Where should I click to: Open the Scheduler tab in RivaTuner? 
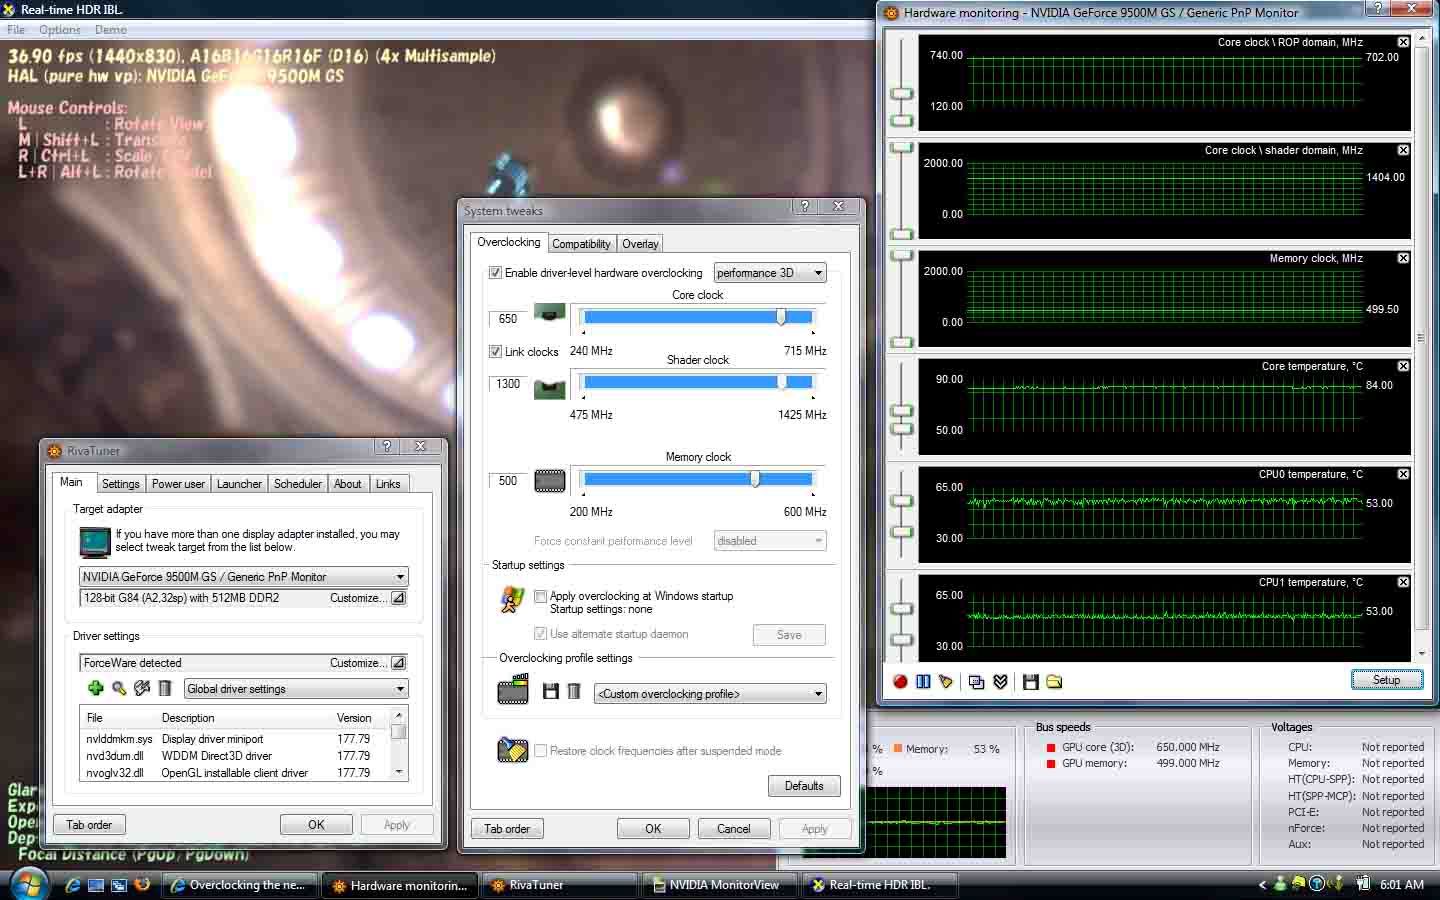[x=298, y=484]
